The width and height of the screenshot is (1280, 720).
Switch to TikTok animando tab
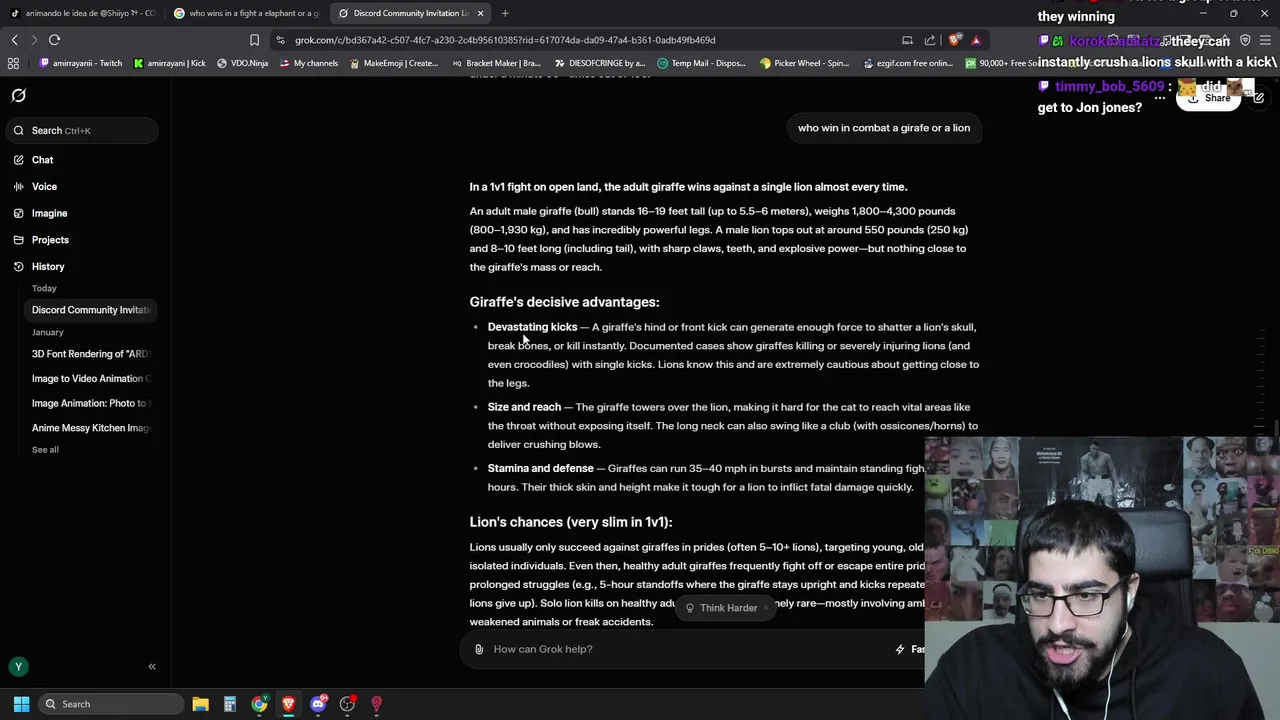[x=84, y=13]
